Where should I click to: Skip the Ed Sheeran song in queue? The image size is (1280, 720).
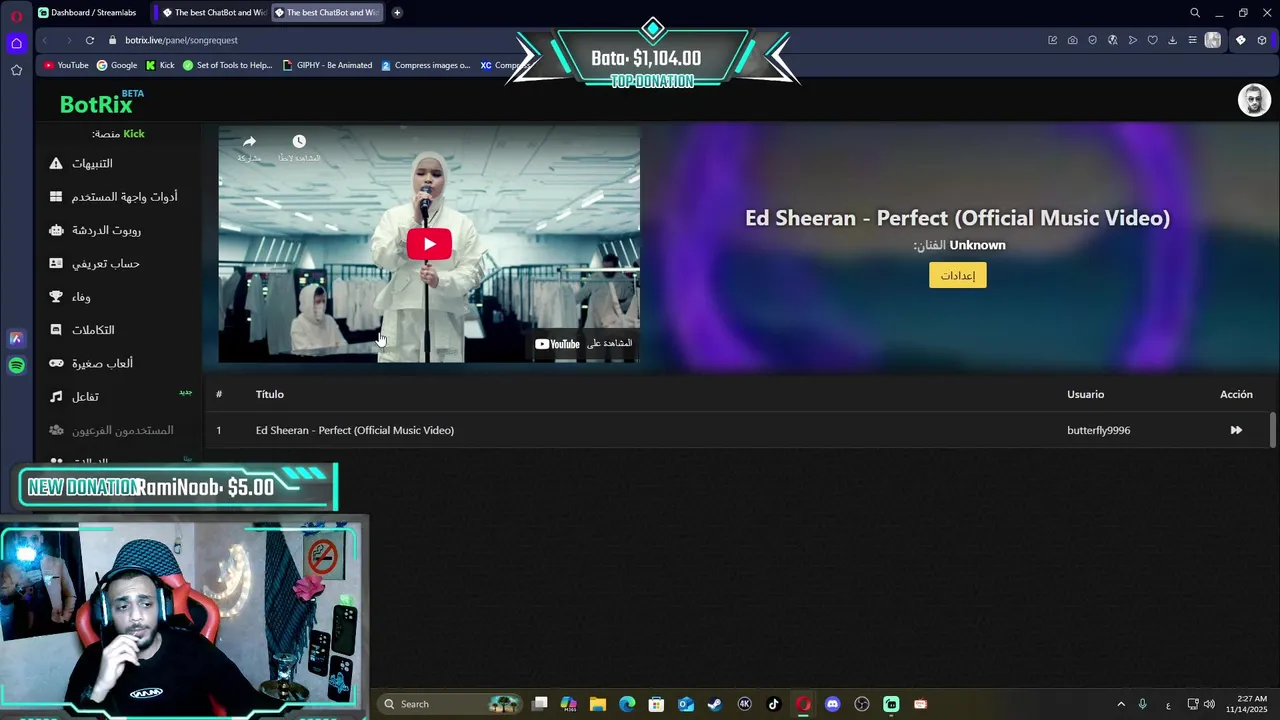1236,430
